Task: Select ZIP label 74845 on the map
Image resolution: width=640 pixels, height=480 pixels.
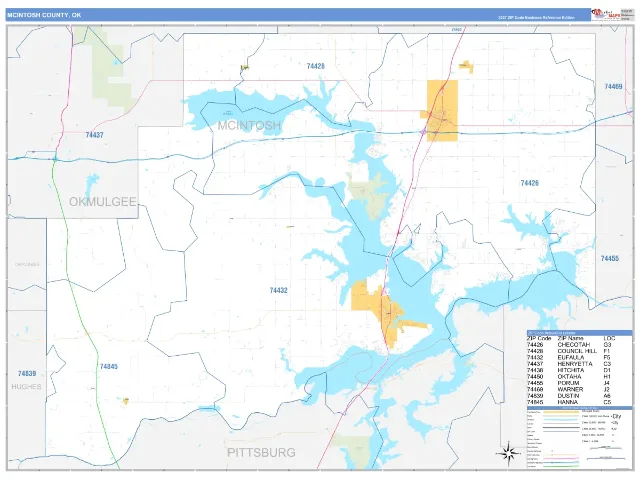Action: (x=109, y=366)
